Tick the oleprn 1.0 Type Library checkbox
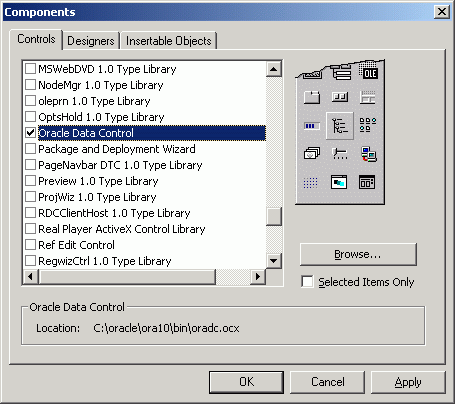The width and height of the screenshot is (455, 404). (x=30, y=101)
